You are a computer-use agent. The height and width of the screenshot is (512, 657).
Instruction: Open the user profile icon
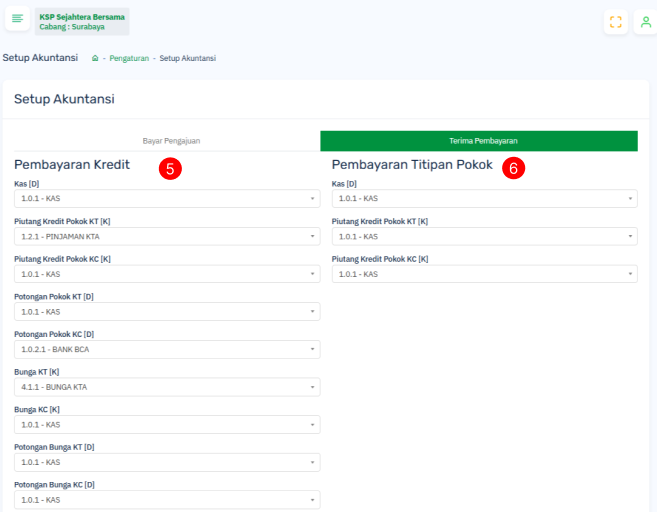pyautogui.click(x=646, y=22)
